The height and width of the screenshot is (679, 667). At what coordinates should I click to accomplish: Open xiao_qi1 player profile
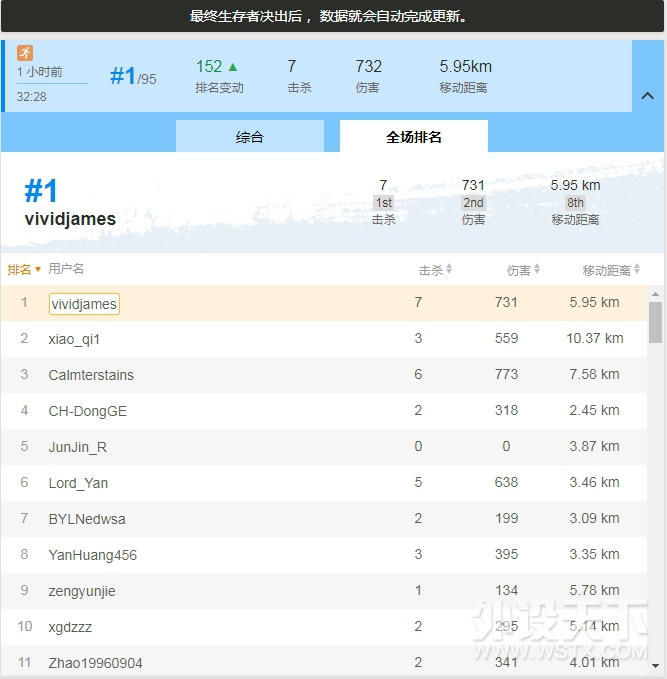click(74, 339)
